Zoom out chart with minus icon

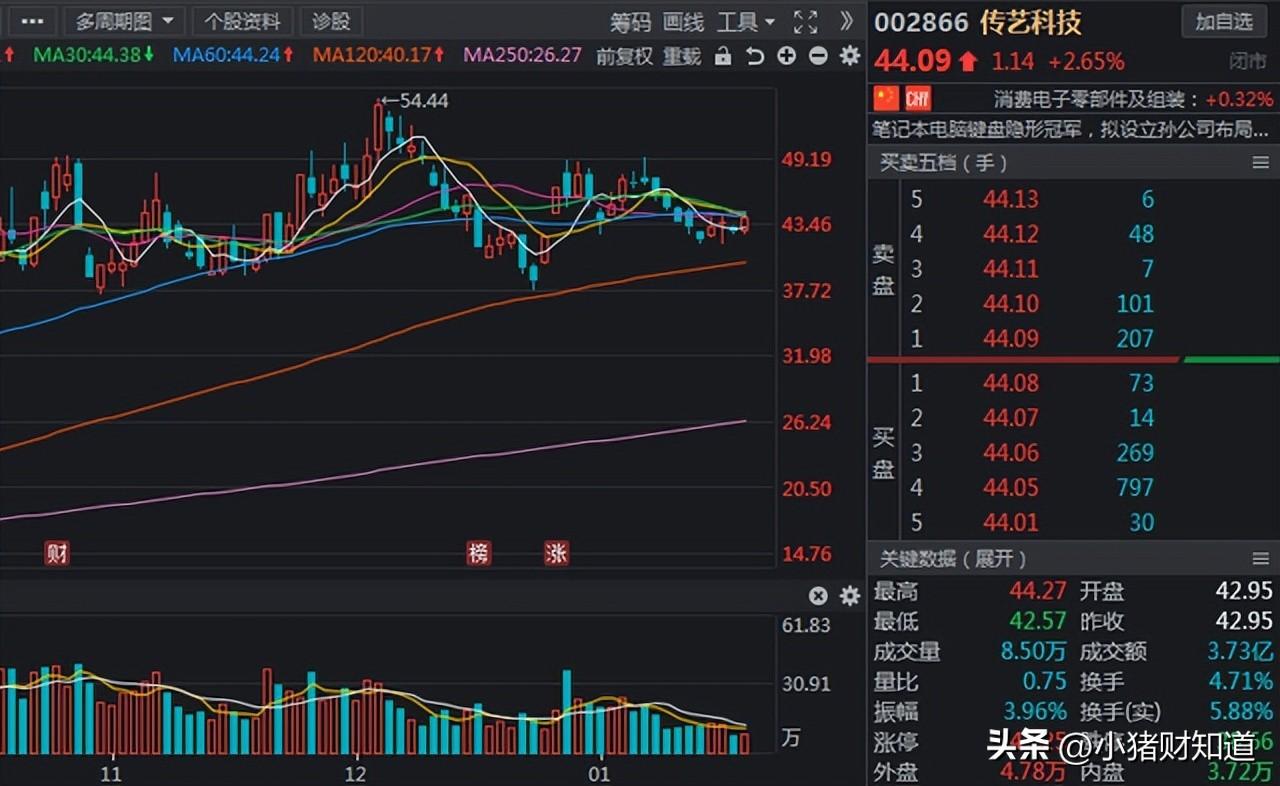818,56
